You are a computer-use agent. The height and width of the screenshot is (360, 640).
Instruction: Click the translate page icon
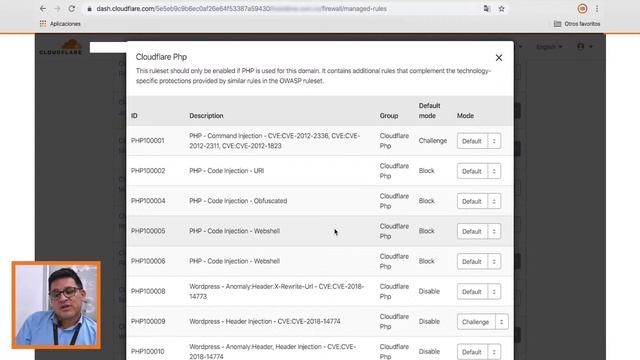click(x=487, y=9)
